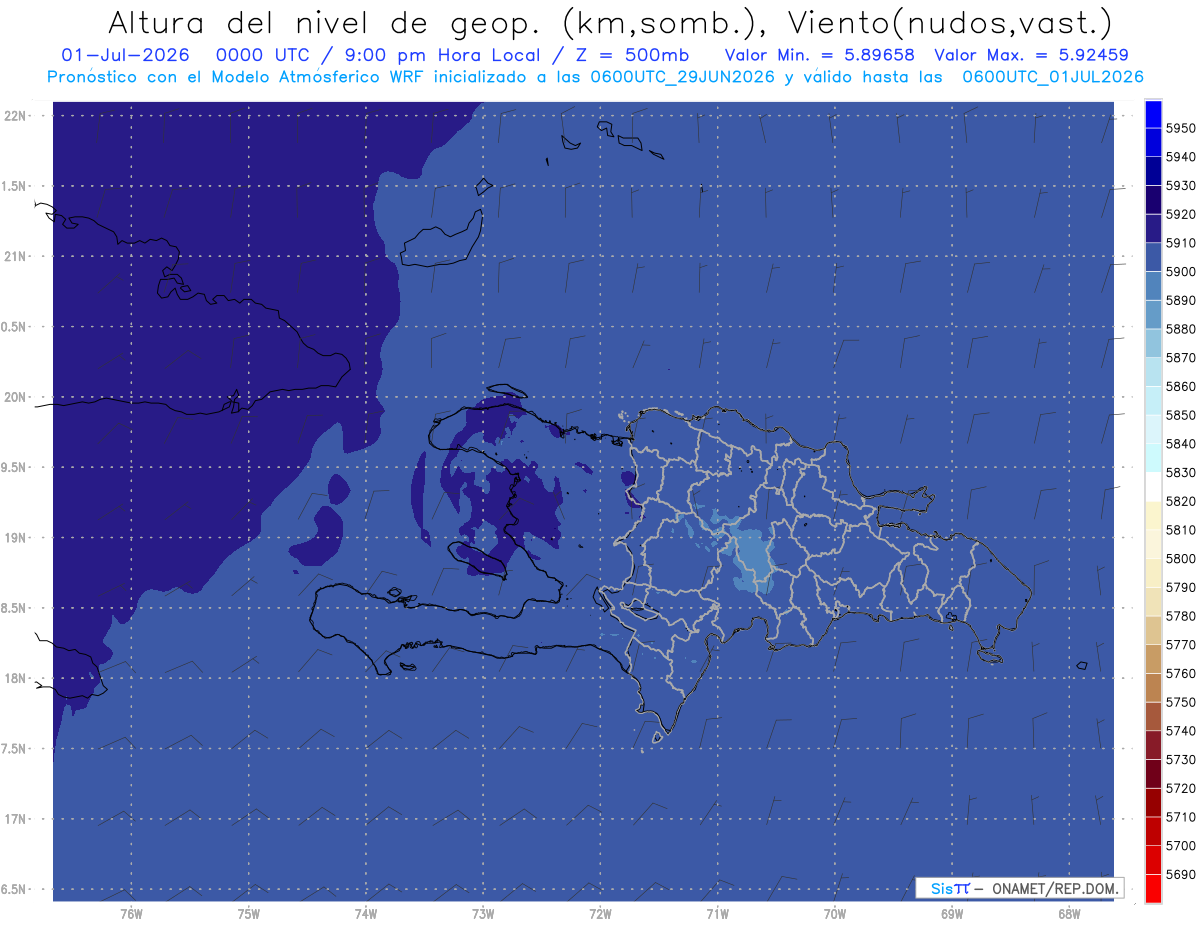Click the '72W' longitude axis label
This screenshot has width=1200, height=927.
[x=600, y=913]
